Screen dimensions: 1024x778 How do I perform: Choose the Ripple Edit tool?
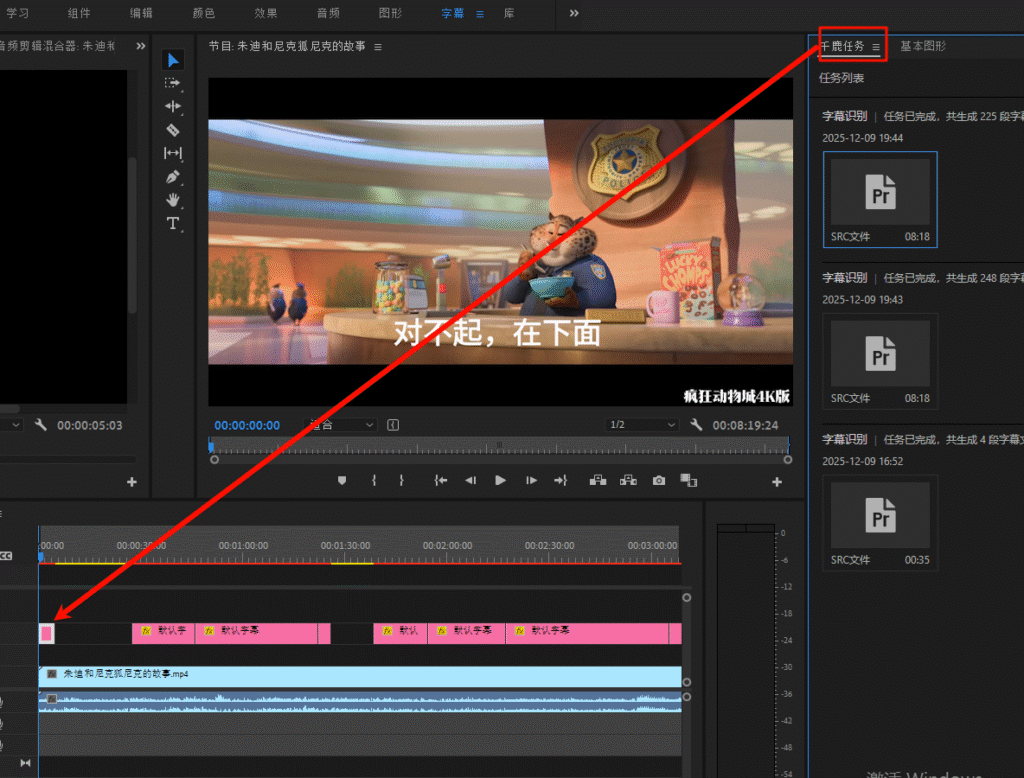[173, 106]
